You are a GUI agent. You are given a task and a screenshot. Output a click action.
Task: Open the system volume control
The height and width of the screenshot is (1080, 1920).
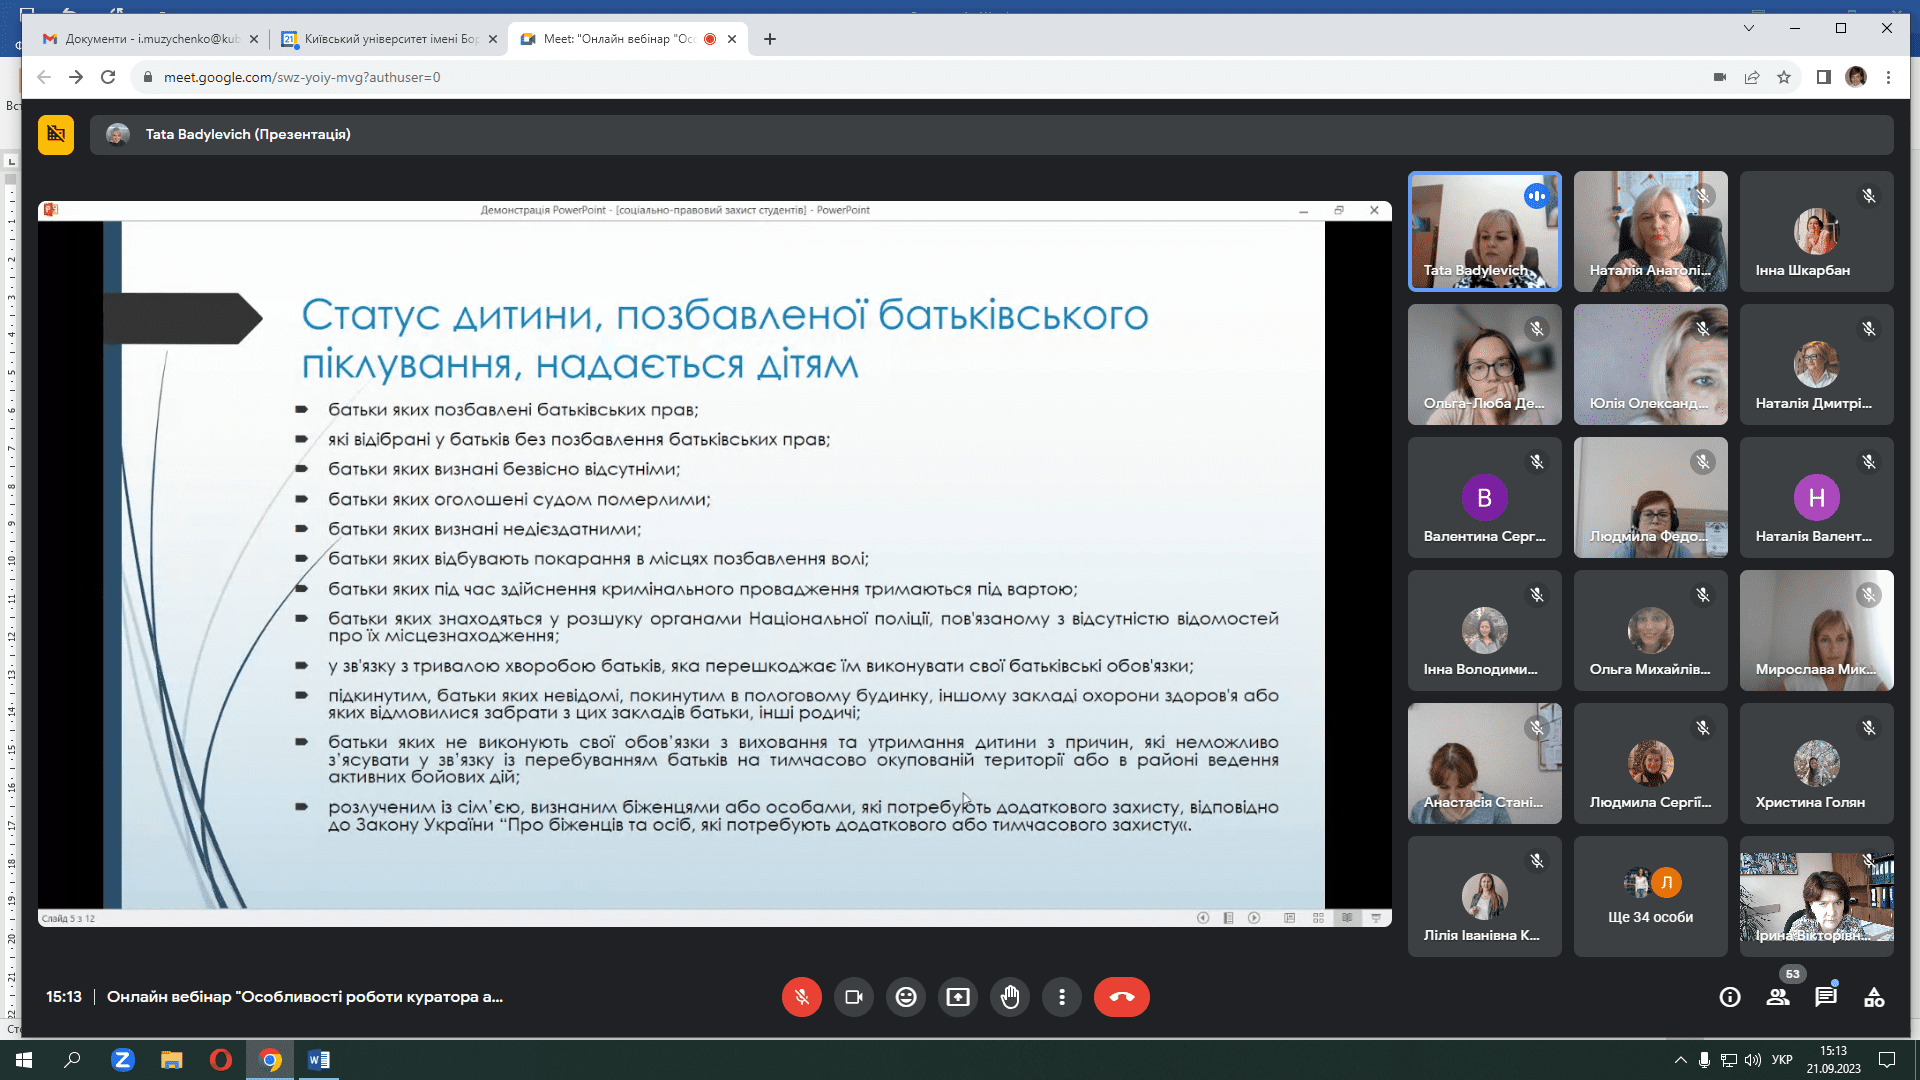(1752, 1060)
